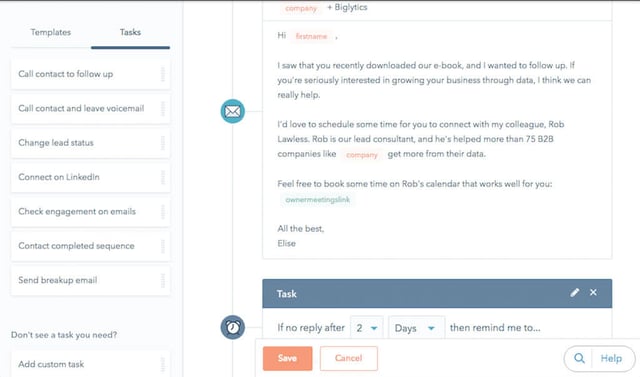640x377 pixels.
Task: Click the drag handle on Contact completed sequence
Action: [162, 246]
